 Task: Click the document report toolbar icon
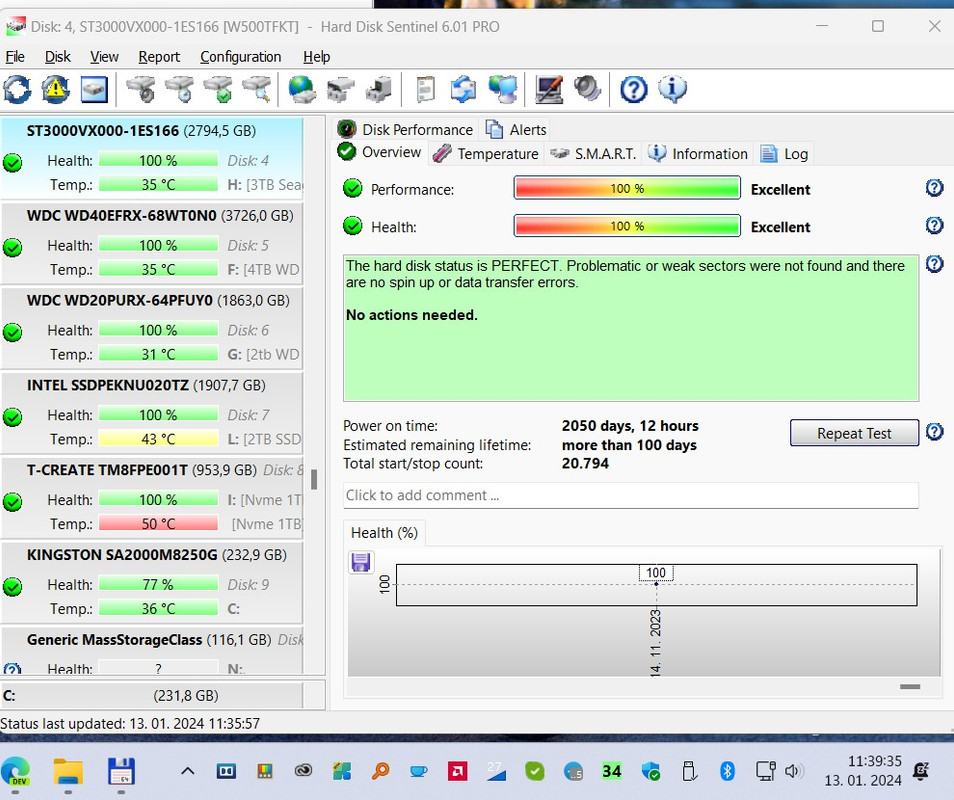425,89
